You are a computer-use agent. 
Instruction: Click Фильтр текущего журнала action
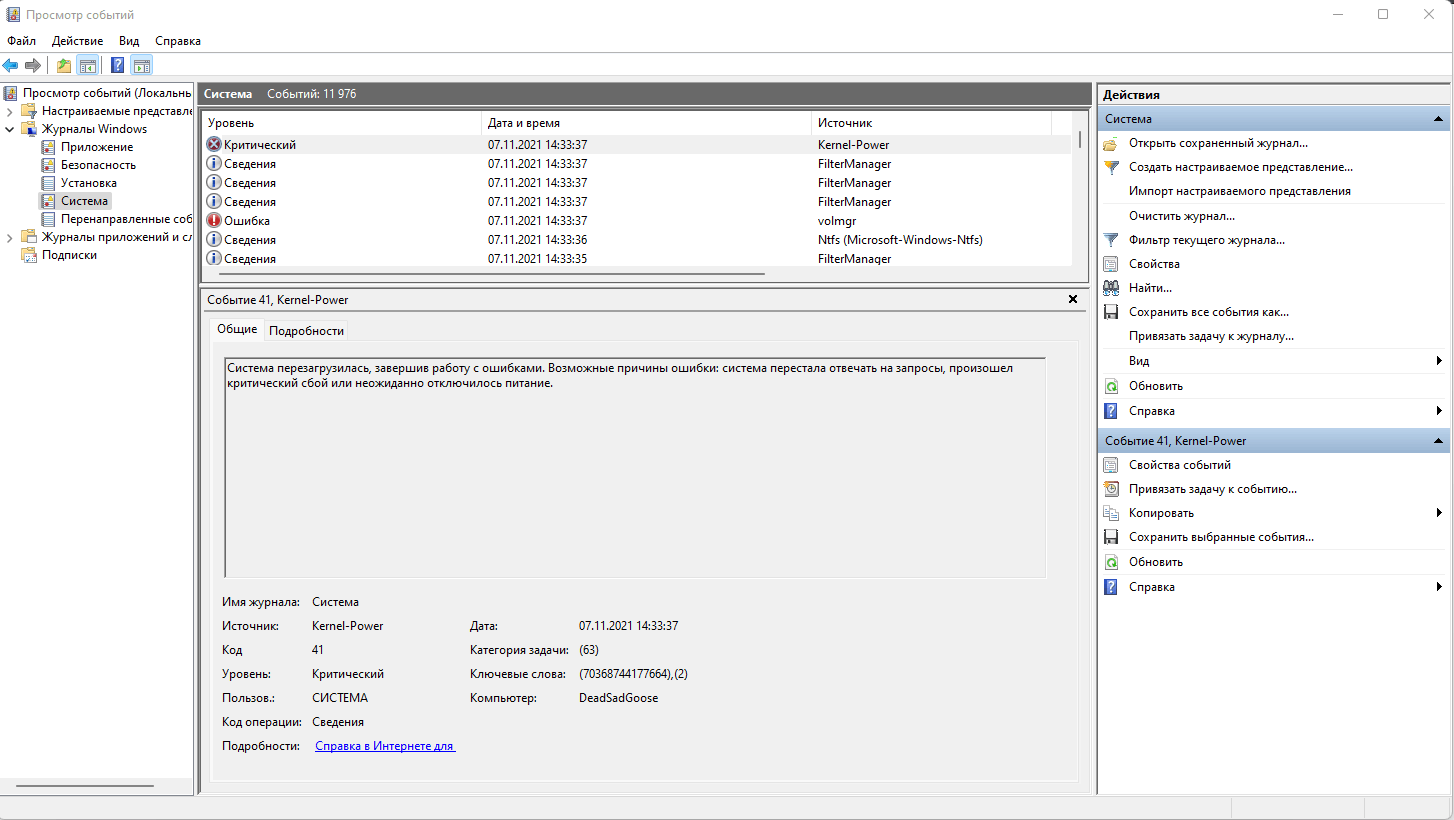pos(1207,240)
